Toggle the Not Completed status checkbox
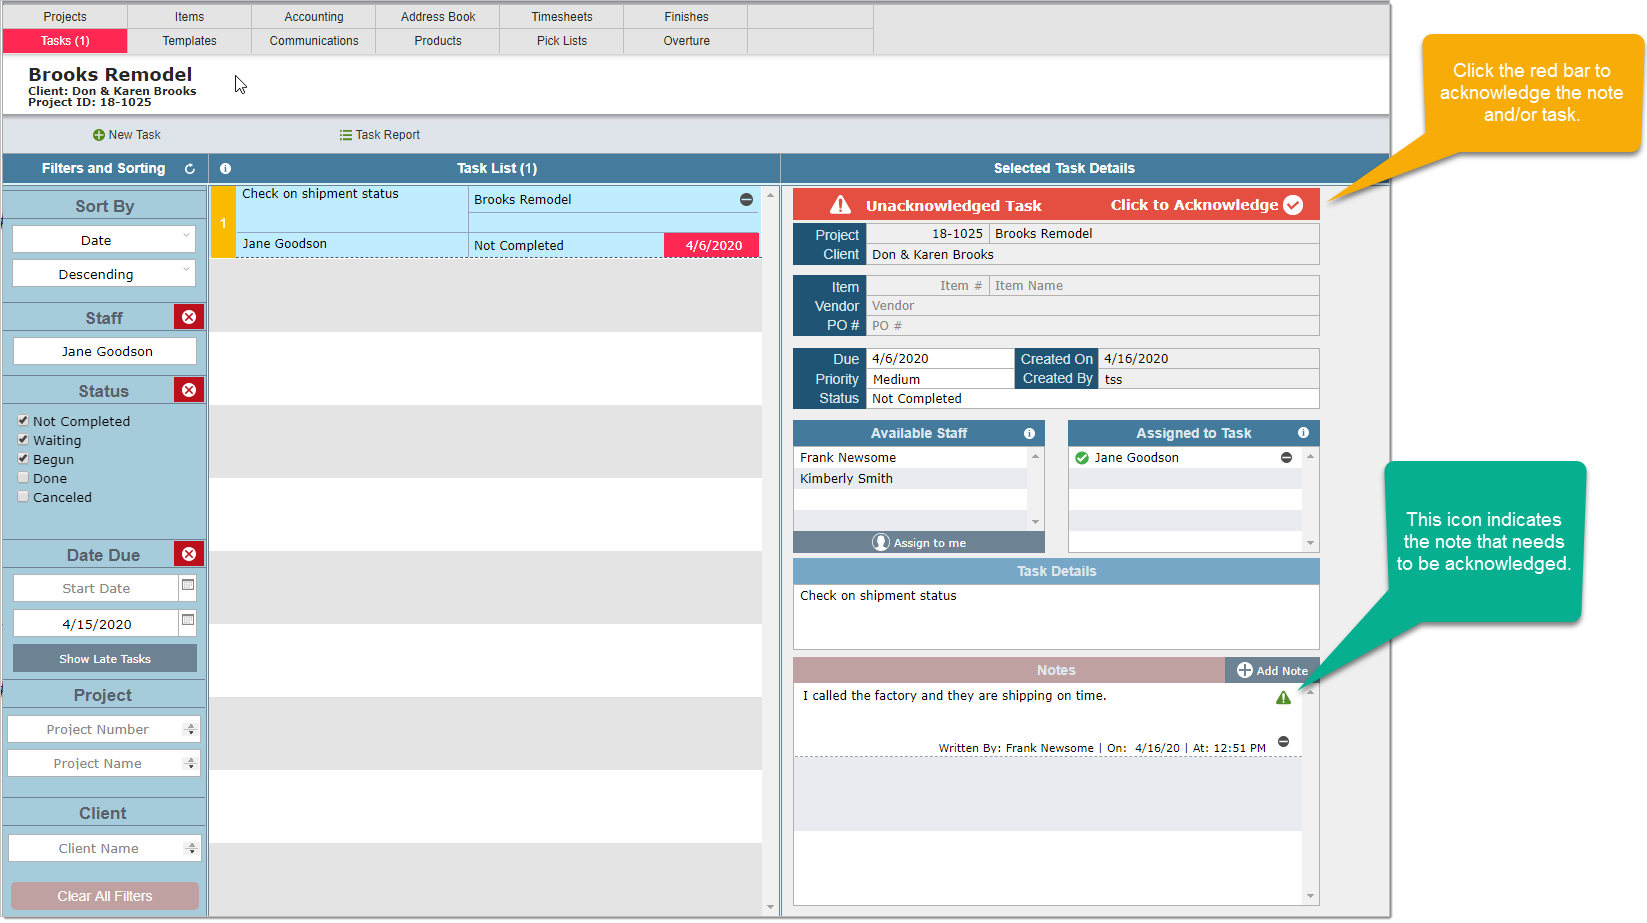 [23, 420]
